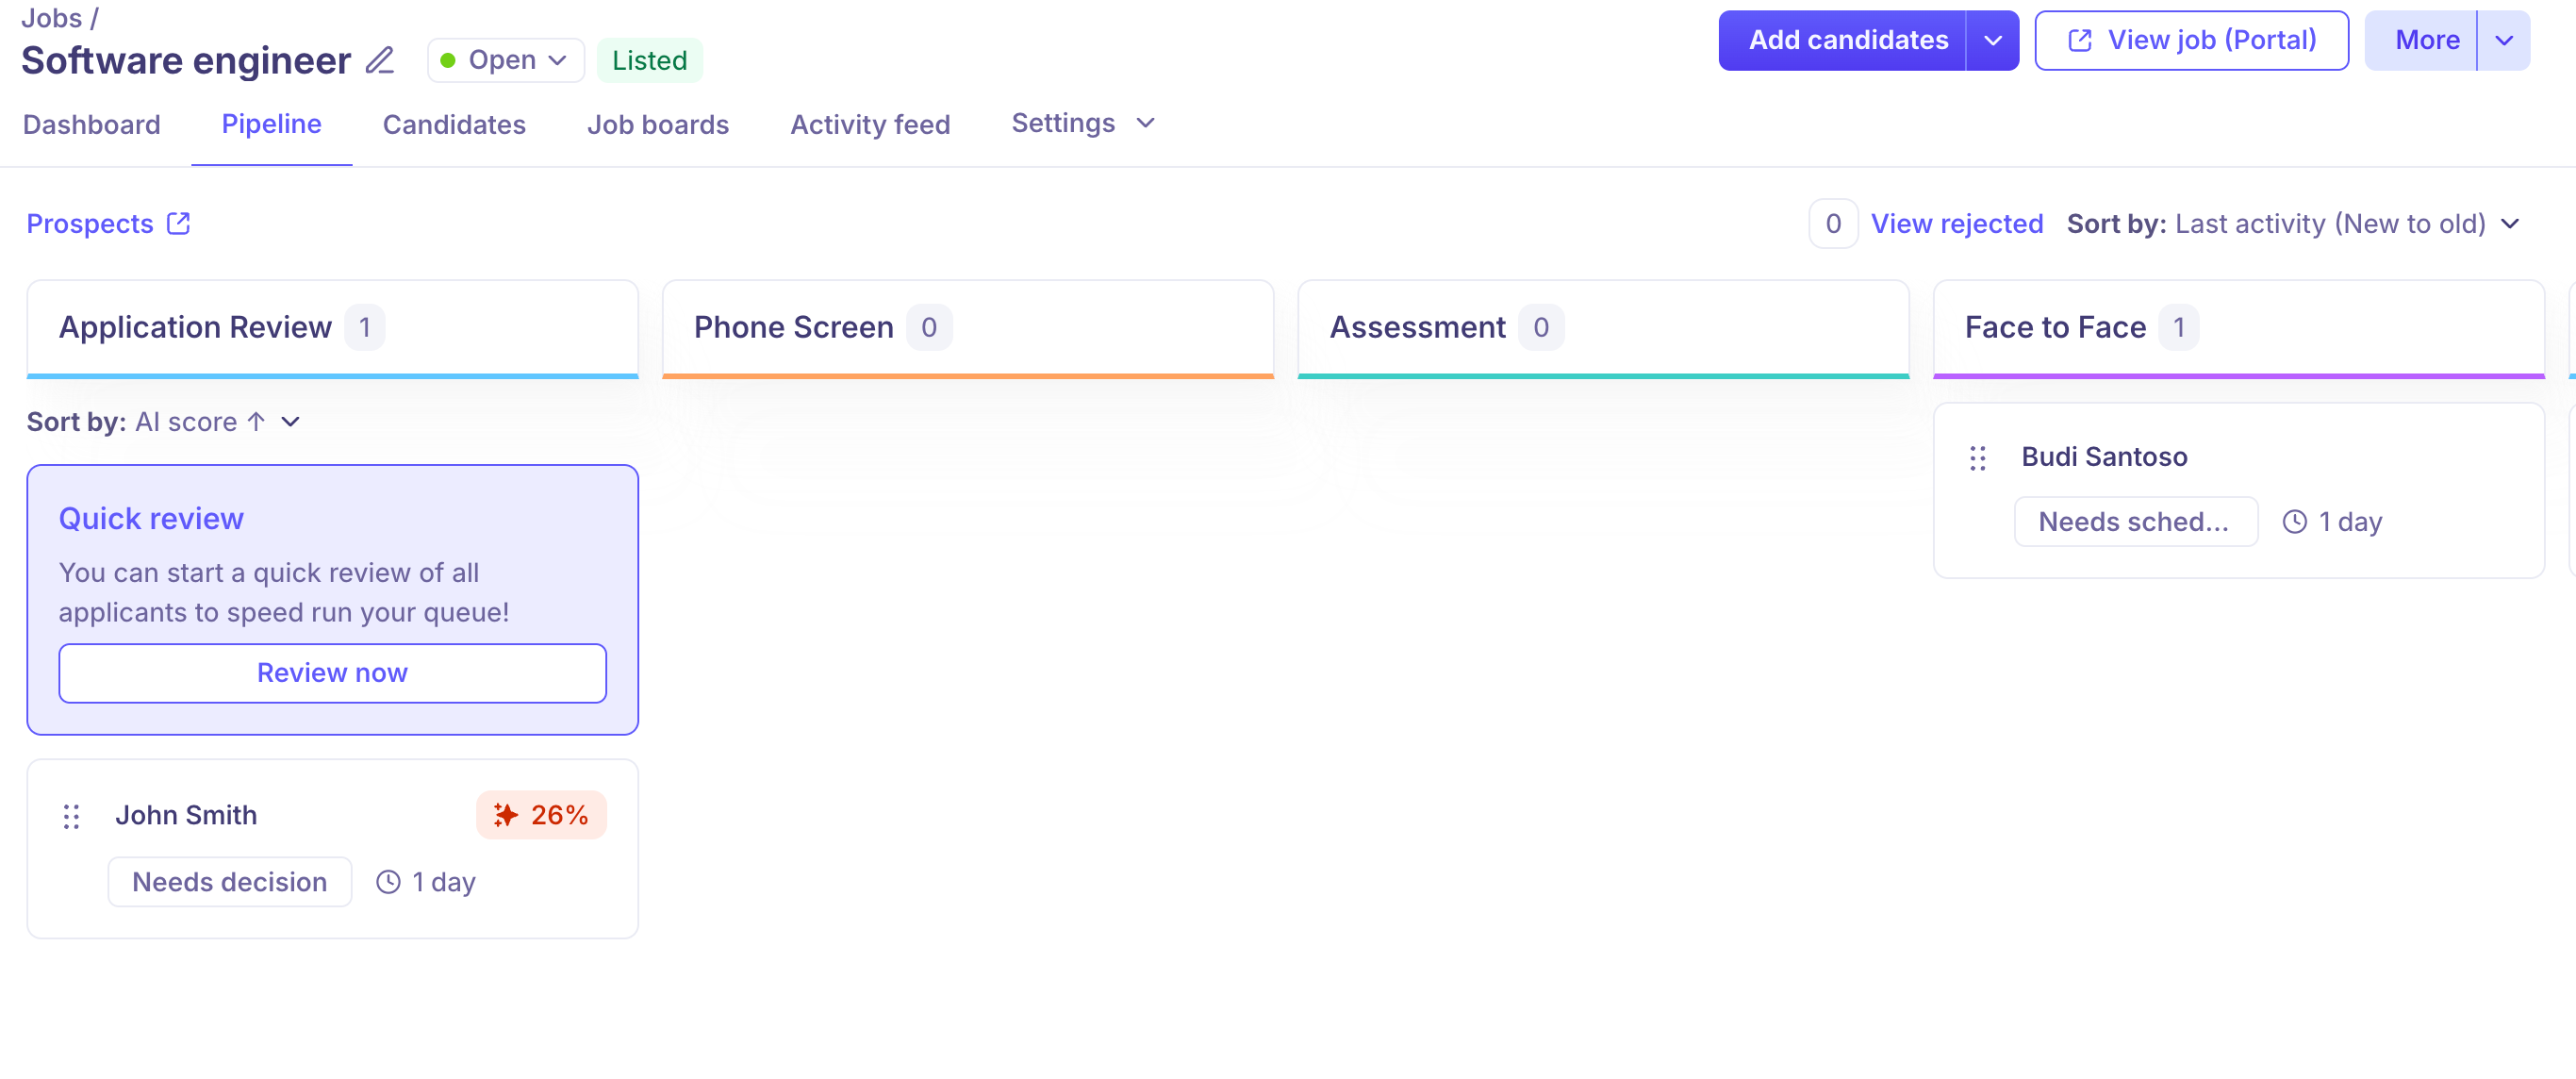This screenshot has height=1079, width=2576.
Task: Open View job (Portal) button
Action: [x=2191, y=41]
